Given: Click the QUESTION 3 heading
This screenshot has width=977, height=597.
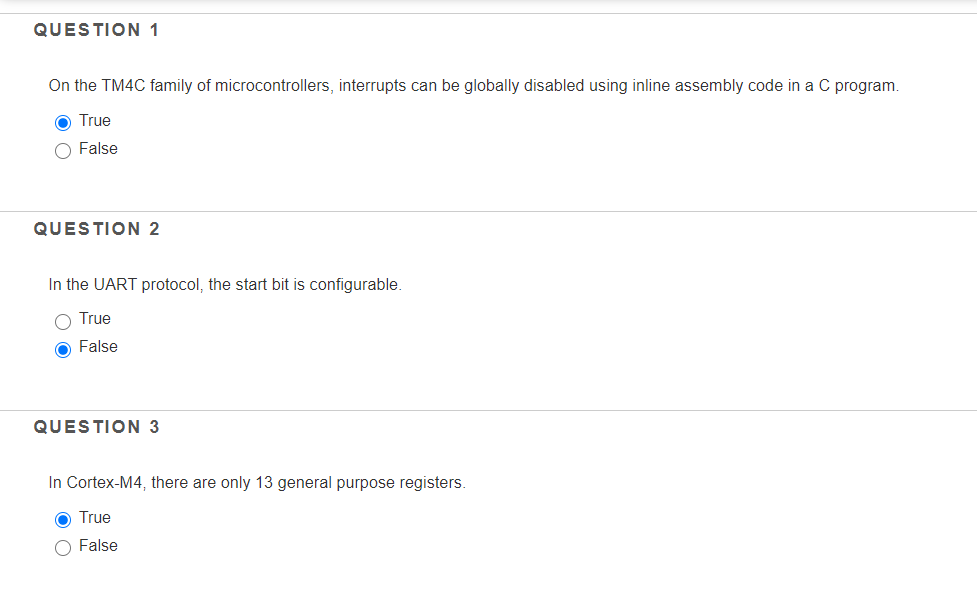Looking at the screenshot, I should click(x=97, y=426).
